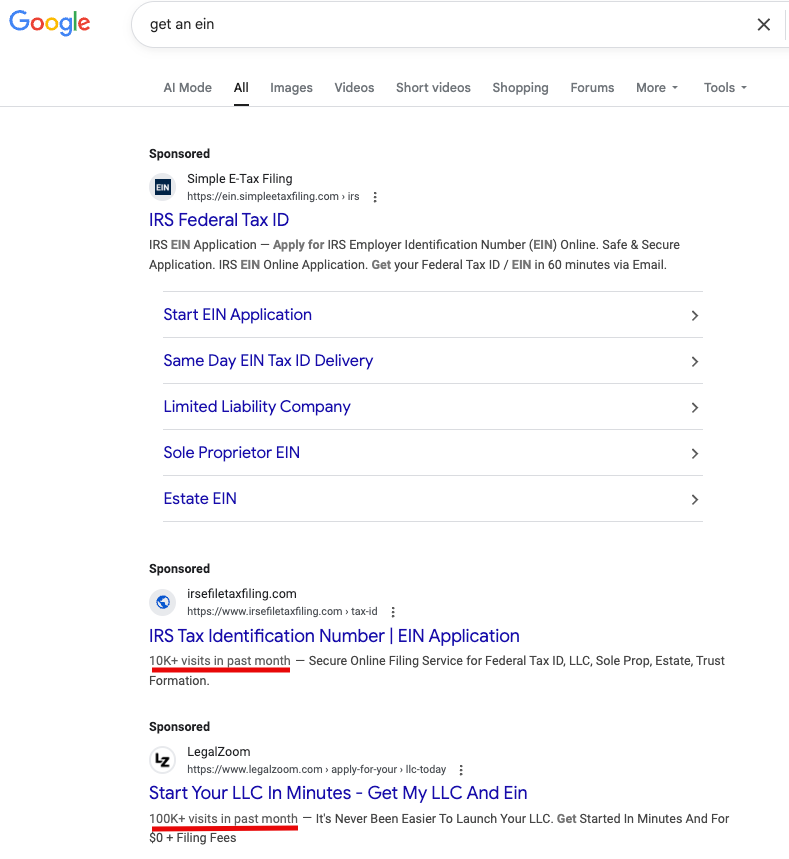Open the three-dot menu for LegalZoom ad

coord(461,770)
